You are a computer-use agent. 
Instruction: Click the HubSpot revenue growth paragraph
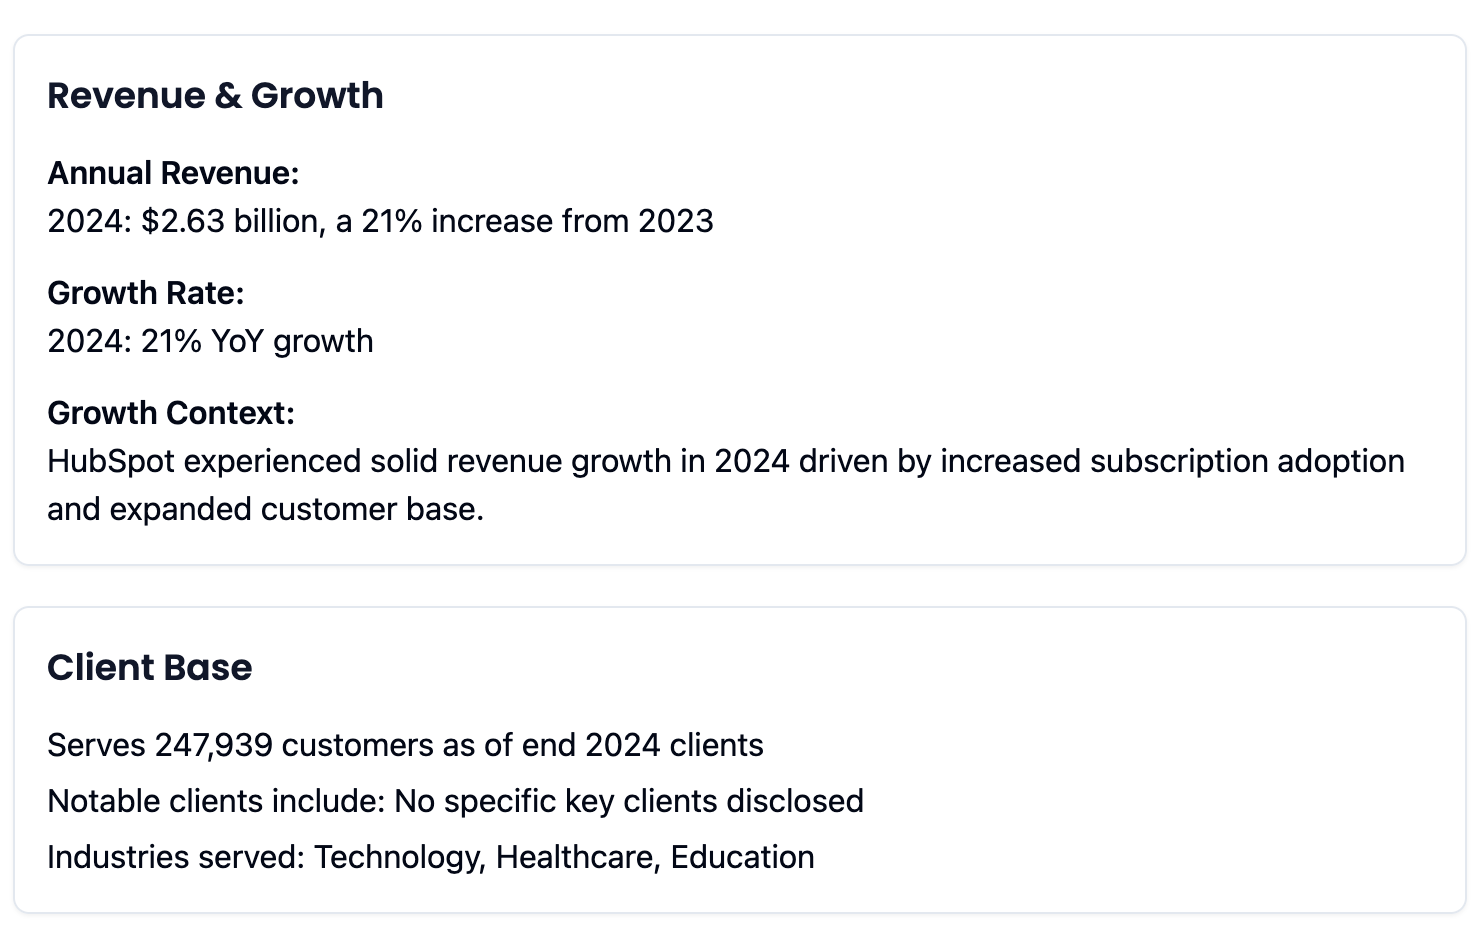pyautogui.click(x=726, y=485)
